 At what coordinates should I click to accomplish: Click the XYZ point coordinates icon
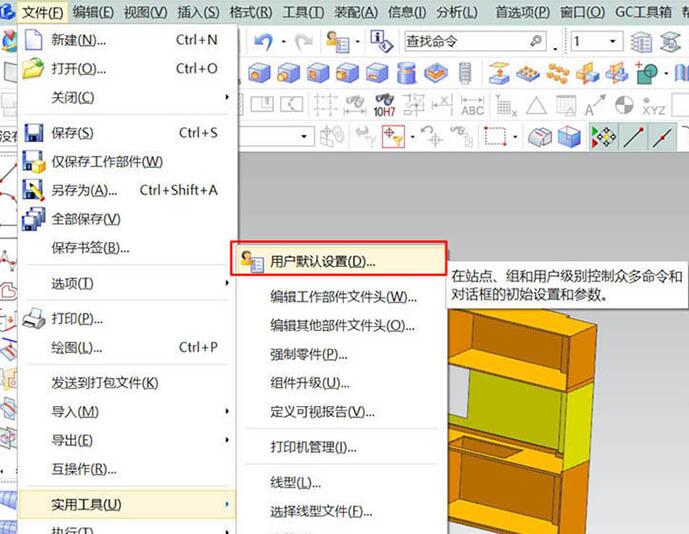(x=653, y=105)
